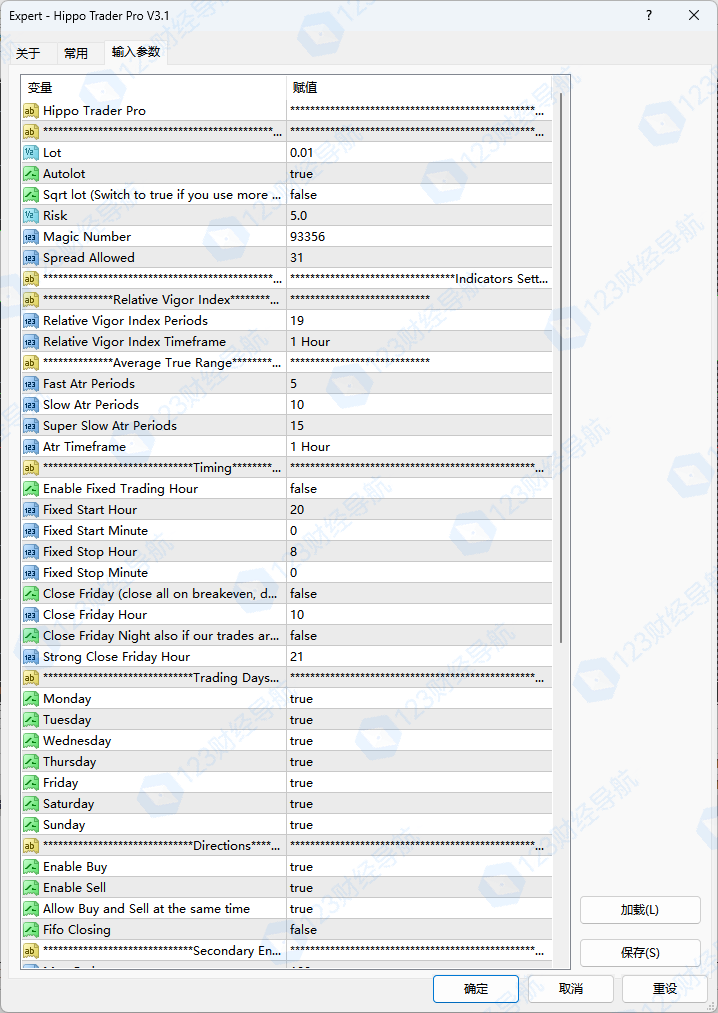Click the integer icon beside Fixed Stop Hour
718x1013 pixels.
30,552
